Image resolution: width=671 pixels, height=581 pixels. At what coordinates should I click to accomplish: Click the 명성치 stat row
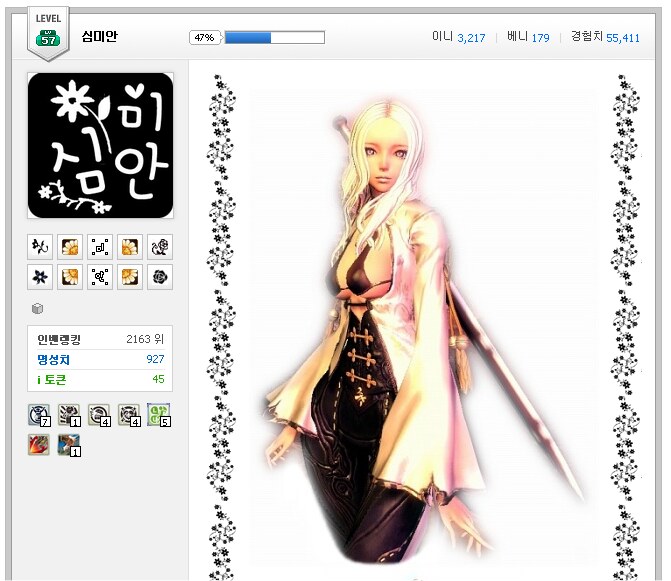point(100,359)
